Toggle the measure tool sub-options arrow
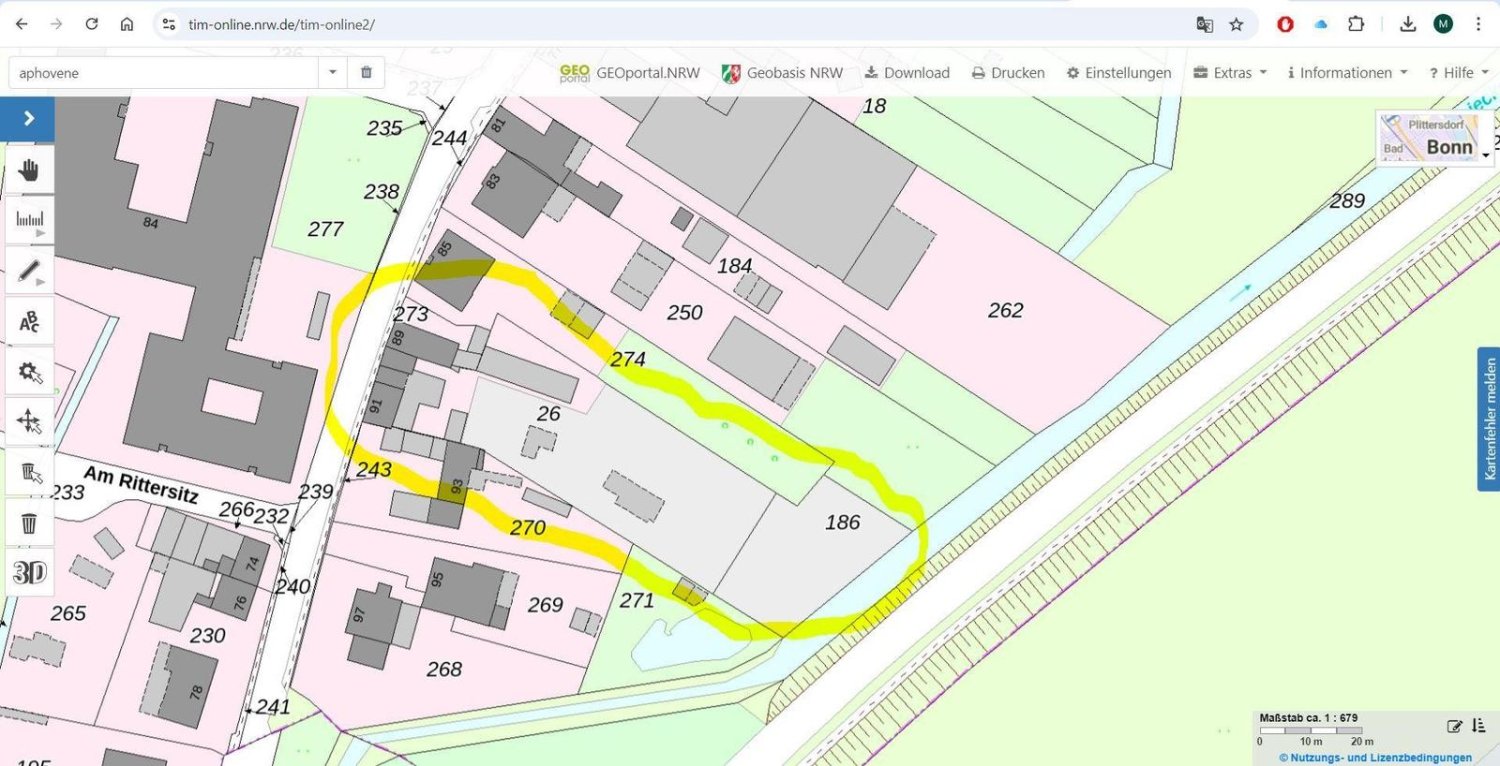 click(42, 232)
